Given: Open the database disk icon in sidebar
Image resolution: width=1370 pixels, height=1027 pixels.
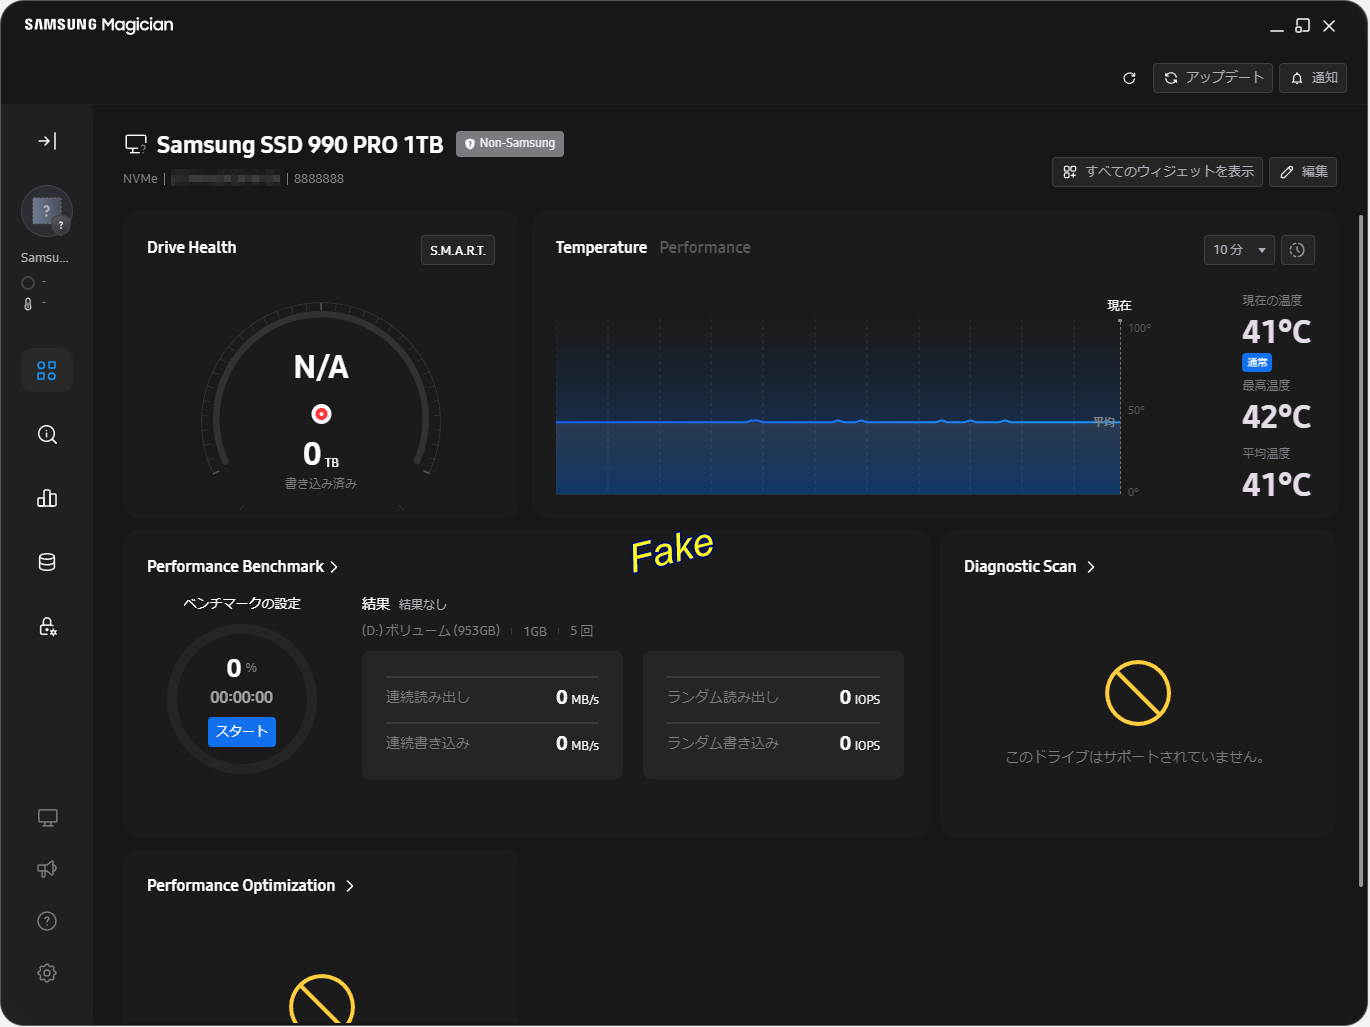Looking at the screenshot, I should point(47,562).
